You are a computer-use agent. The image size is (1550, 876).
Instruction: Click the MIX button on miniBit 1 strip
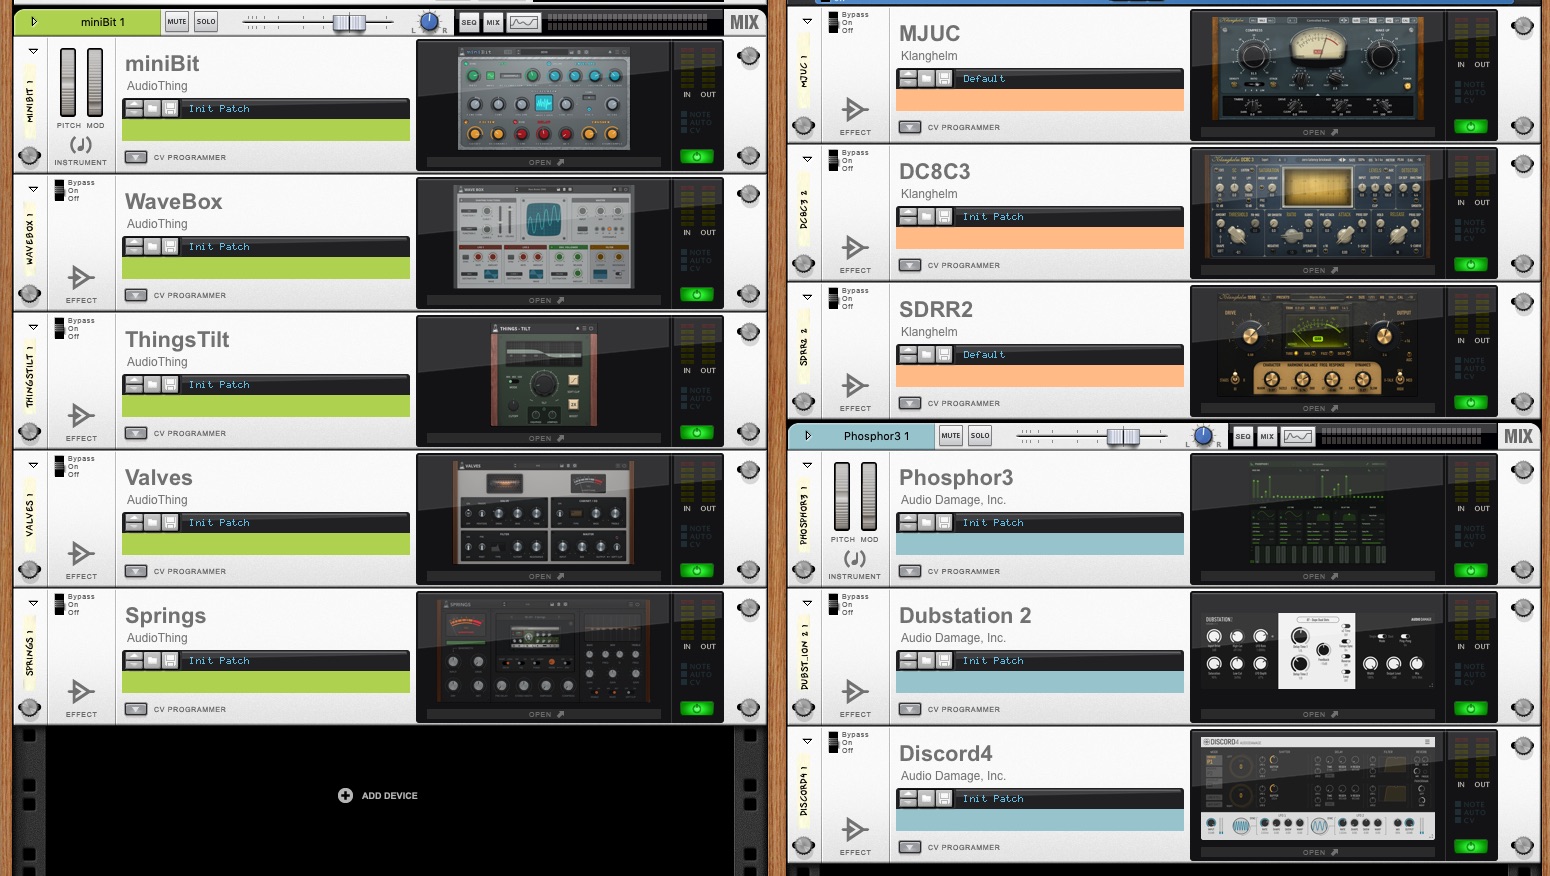point(493,22)
